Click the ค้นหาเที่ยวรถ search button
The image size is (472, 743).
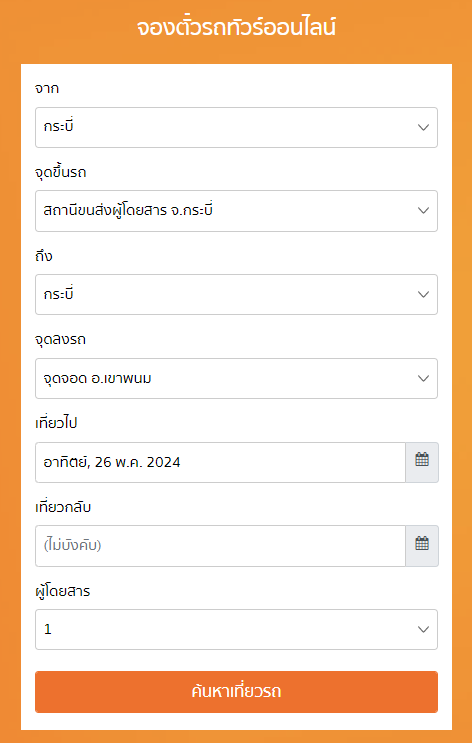[x=236, y=692]
